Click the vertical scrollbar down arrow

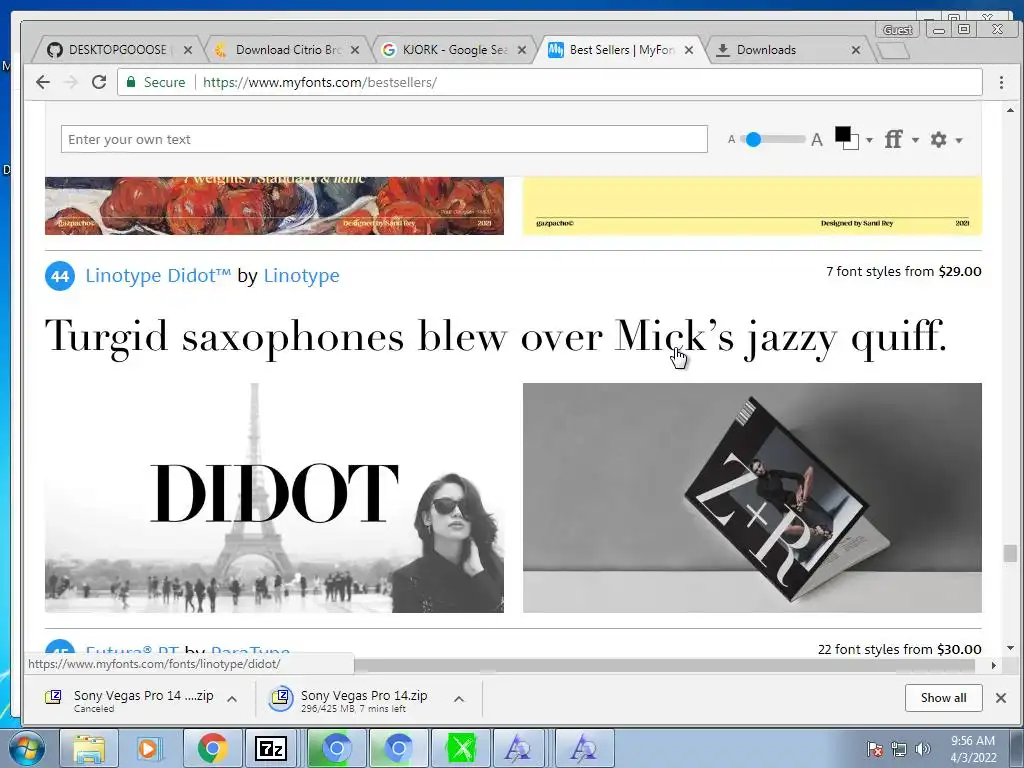pyautogui.click(x=1010, y=648)
